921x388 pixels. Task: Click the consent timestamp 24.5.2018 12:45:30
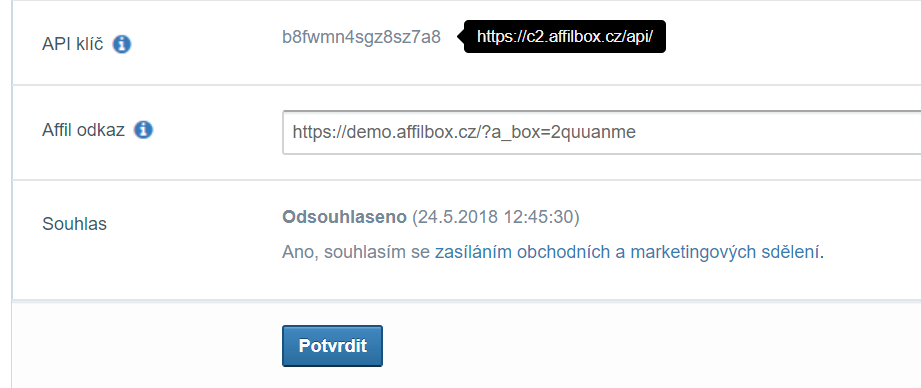(x=496, y=217)
